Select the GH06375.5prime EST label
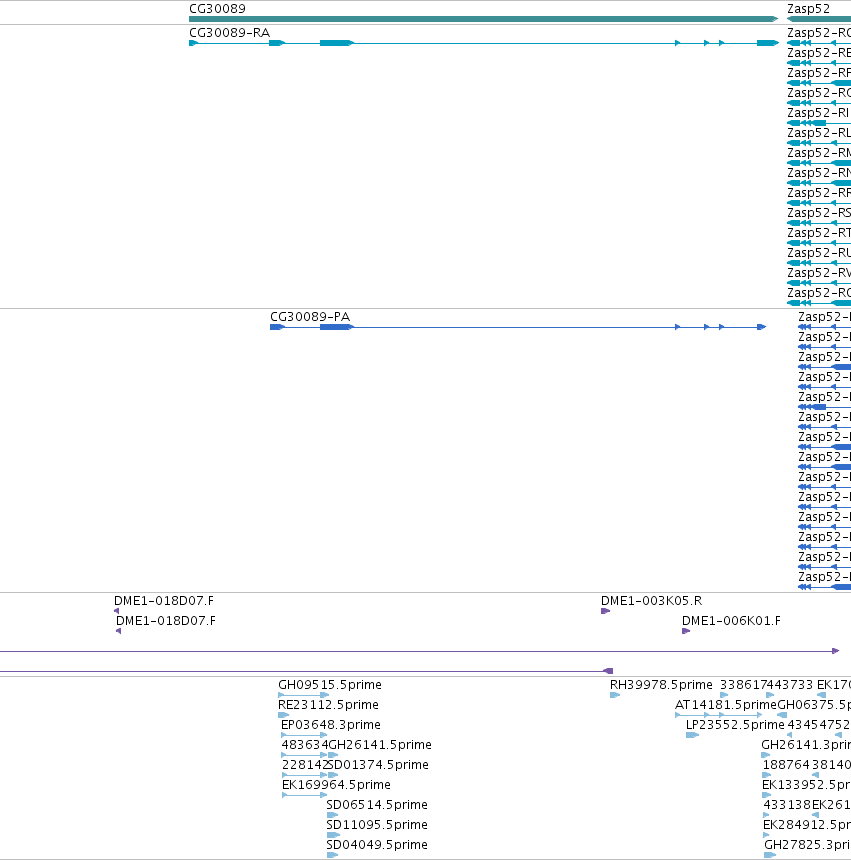851x860 pixels. [x=814, y=705]
